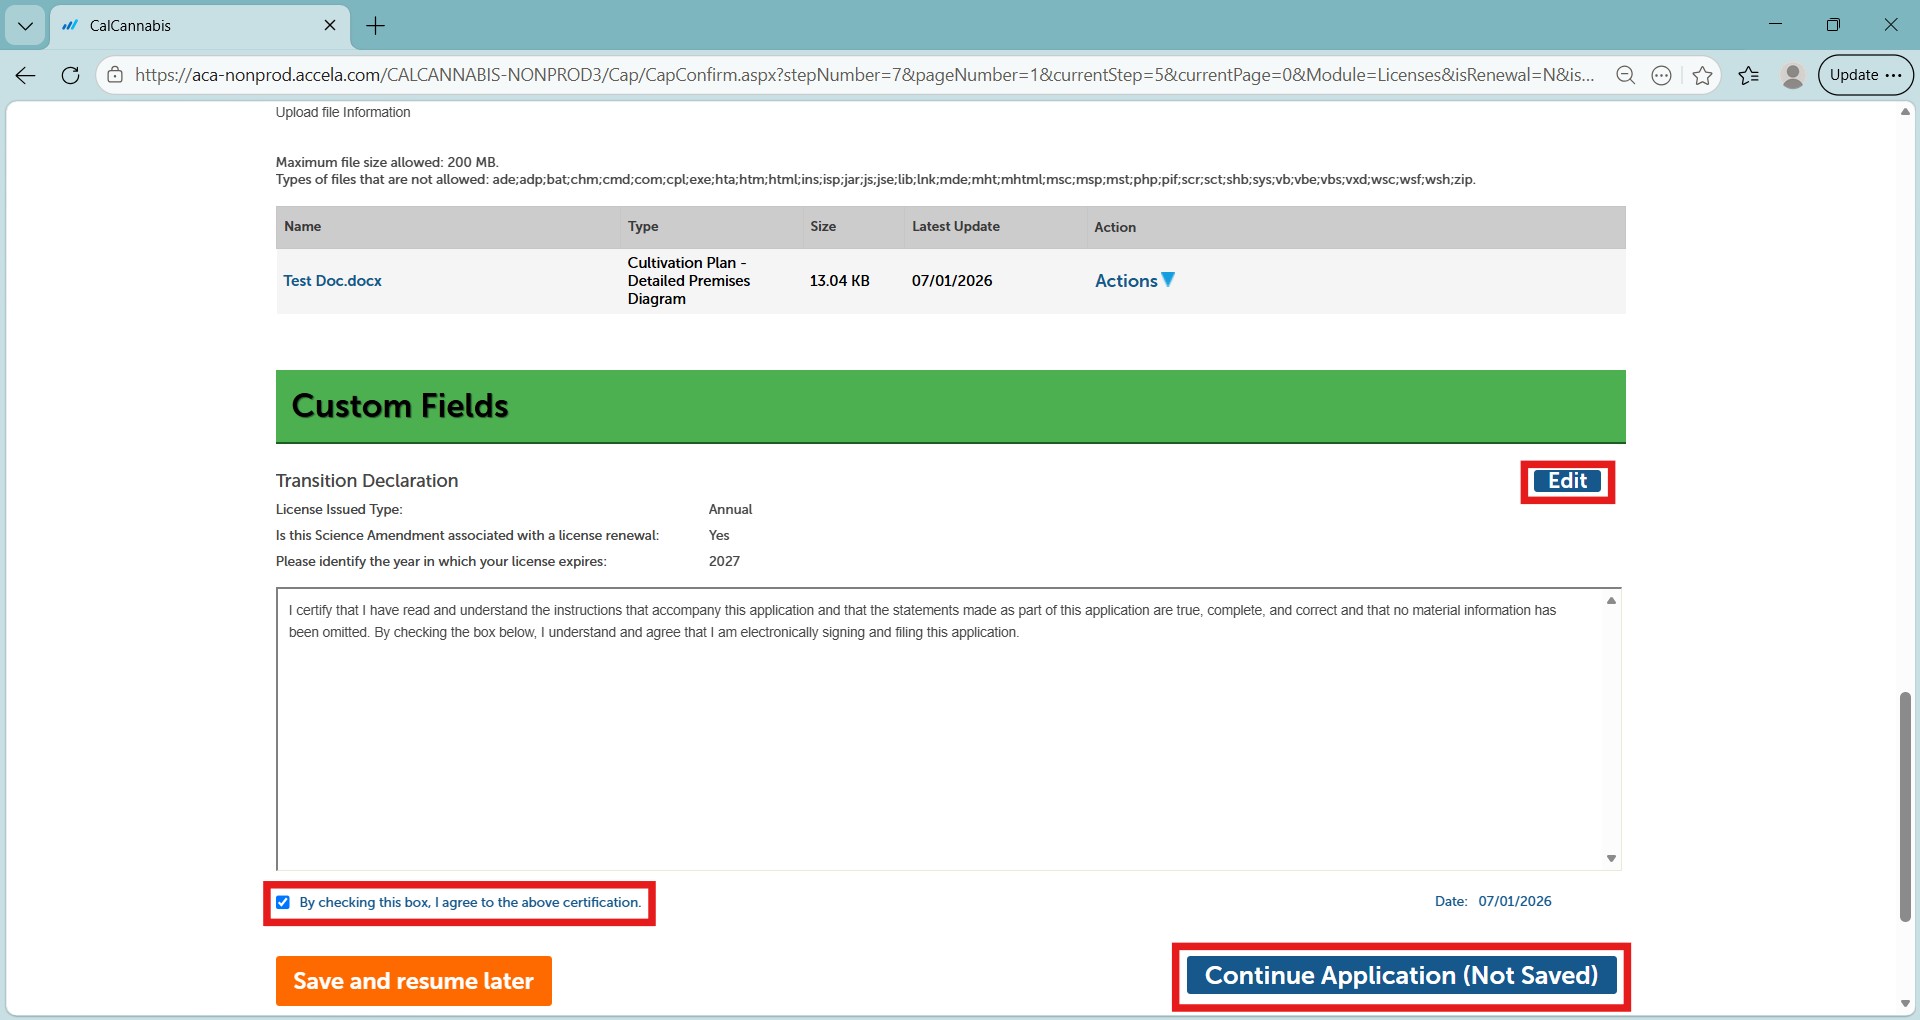
Task: Open the tab search dropdown arrow
Action: (25, 26)
